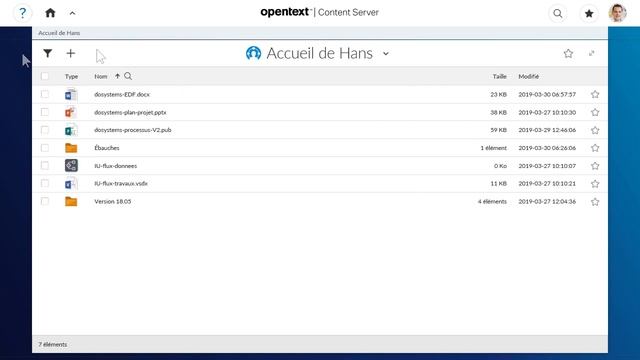Sort by the Nom column

(101, 76)
